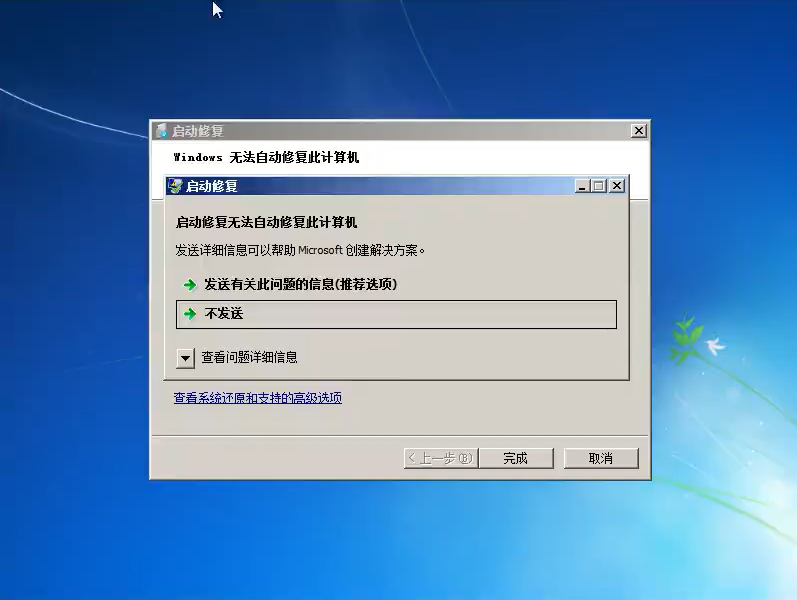
Task: Click the disabled 上一步(B) button
Action: [x=441, y=458]
